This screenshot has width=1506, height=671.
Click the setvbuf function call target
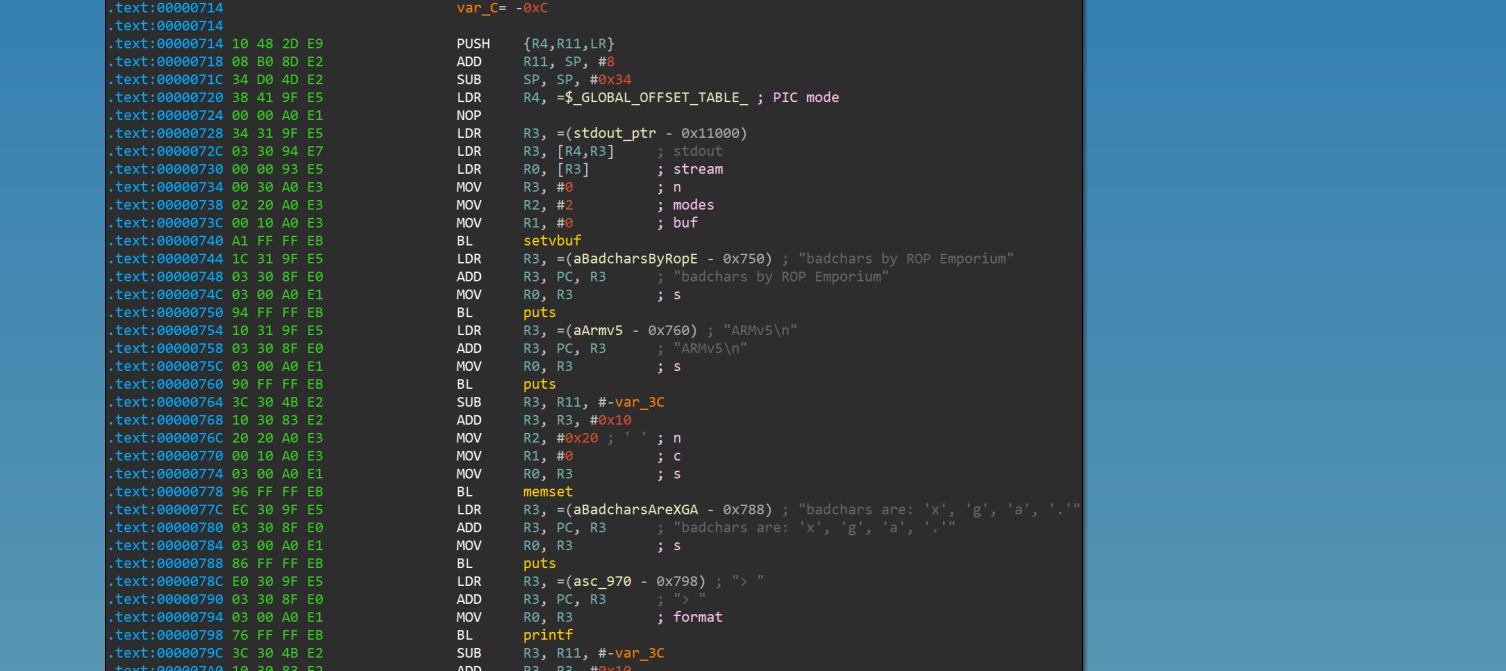click(551, 241)
